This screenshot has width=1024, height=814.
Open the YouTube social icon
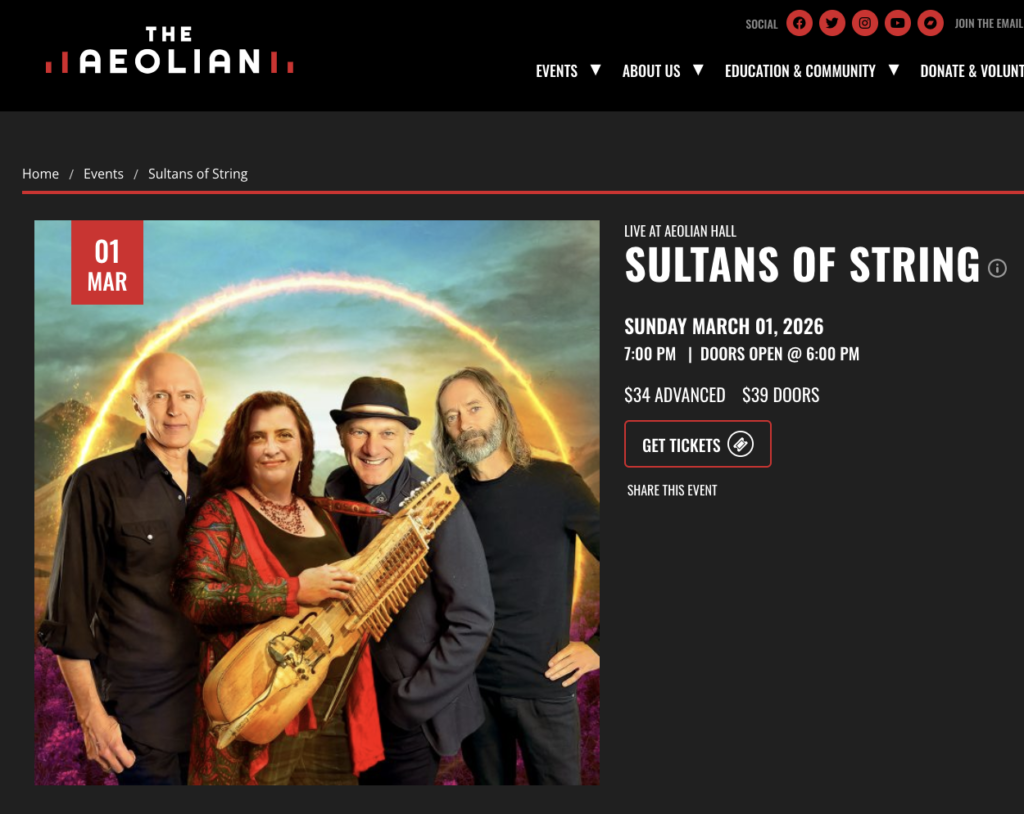pos(897,23)
